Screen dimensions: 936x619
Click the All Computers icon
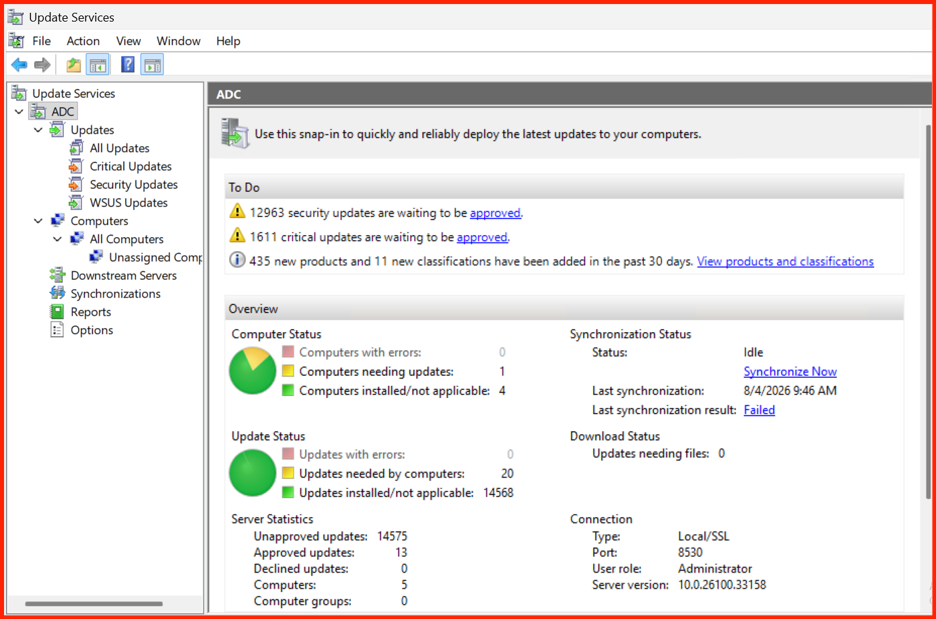(77, 239)
